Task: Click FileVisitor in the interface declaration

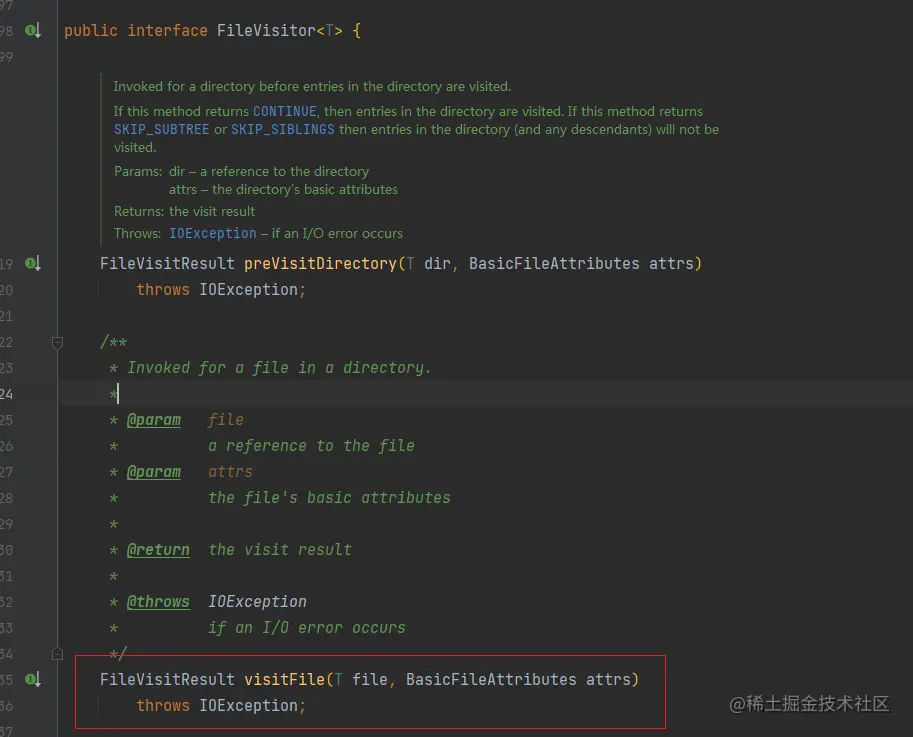Action: pyautogui.click(x=266, y=30)
